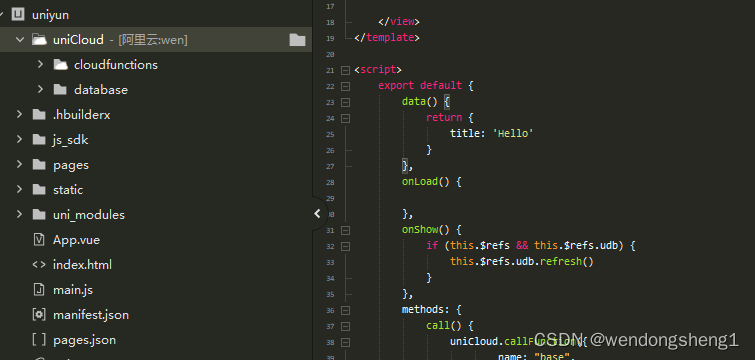Fold export default block at line 22
The image size is (755, 360).
(345, 86)
